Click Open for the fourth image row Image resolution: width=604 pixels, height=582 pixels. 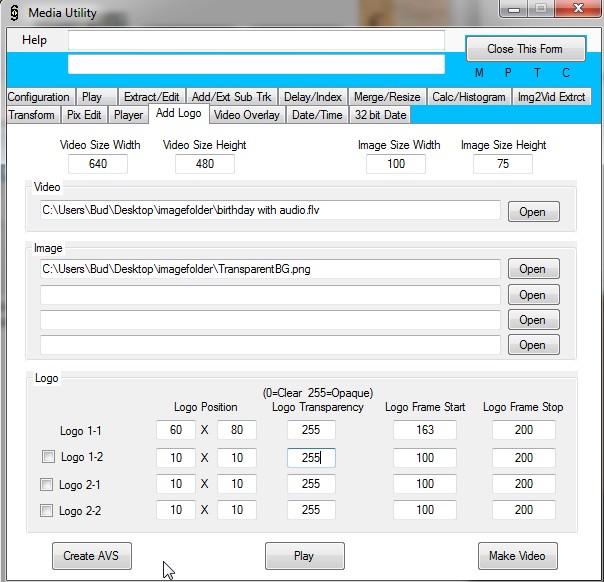tap(534, 344)
